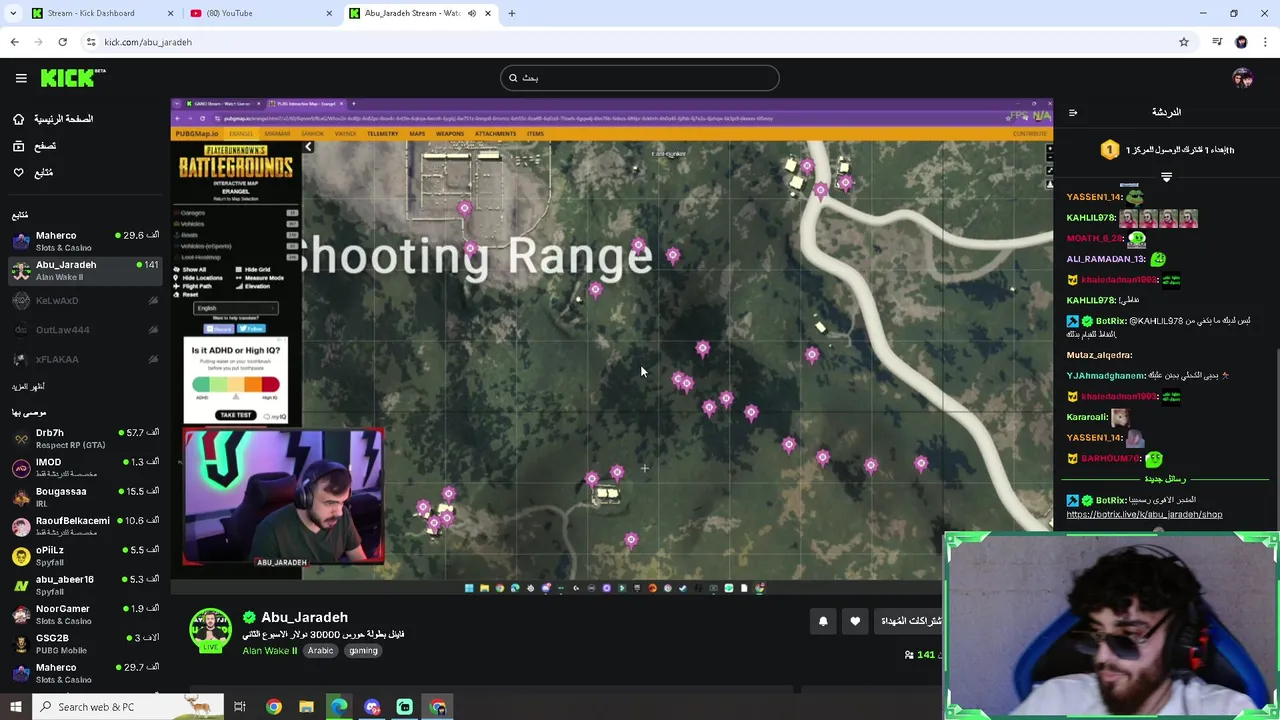Image resolution: width=1280 pixels, height=720 pixels.
Task: Click the address bar kick.com/abu_jaradeh
Action: 148,42
